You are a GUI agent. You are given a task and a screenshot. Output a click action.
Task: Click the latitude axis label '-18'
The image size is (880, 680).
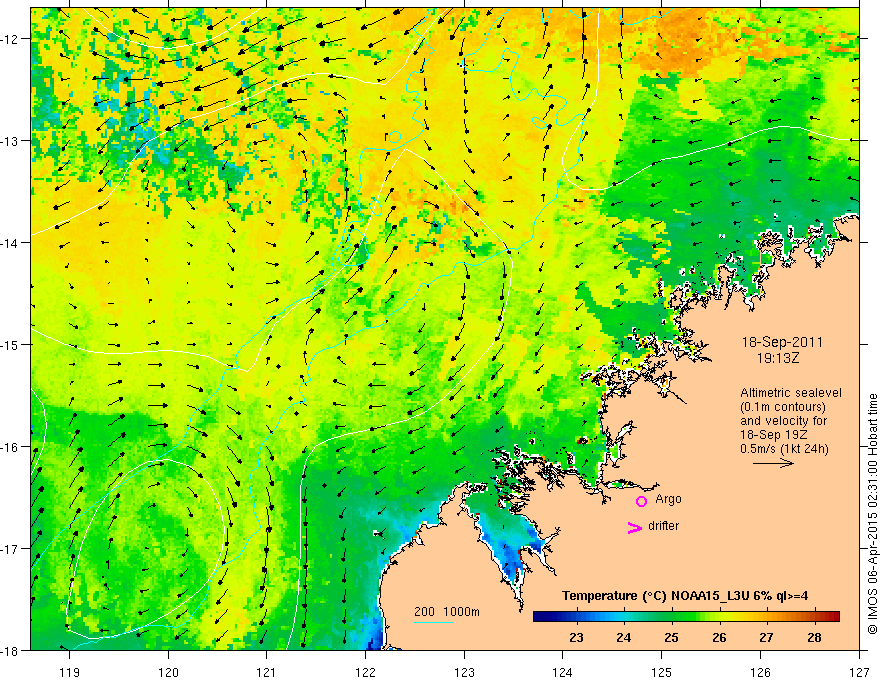point(10,650)
